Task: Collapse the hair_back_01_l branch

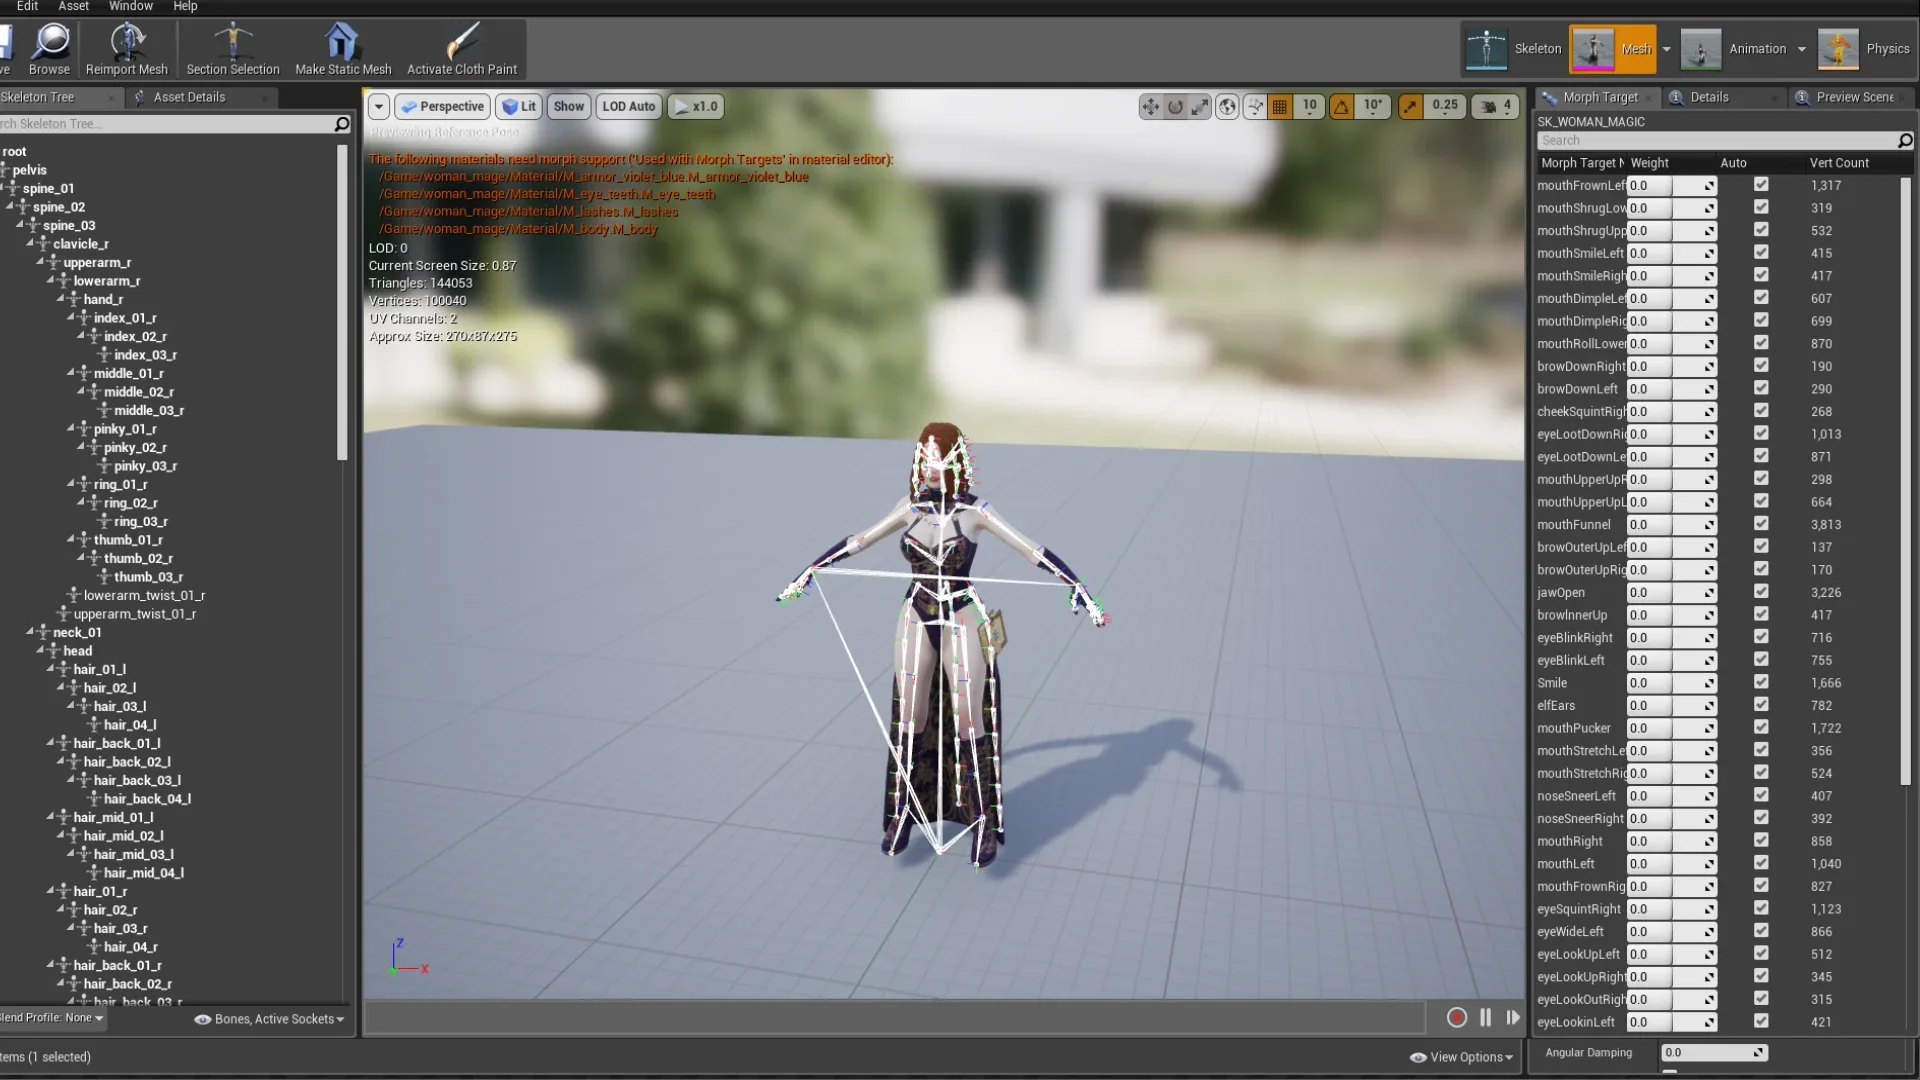Action: (50, 743)
